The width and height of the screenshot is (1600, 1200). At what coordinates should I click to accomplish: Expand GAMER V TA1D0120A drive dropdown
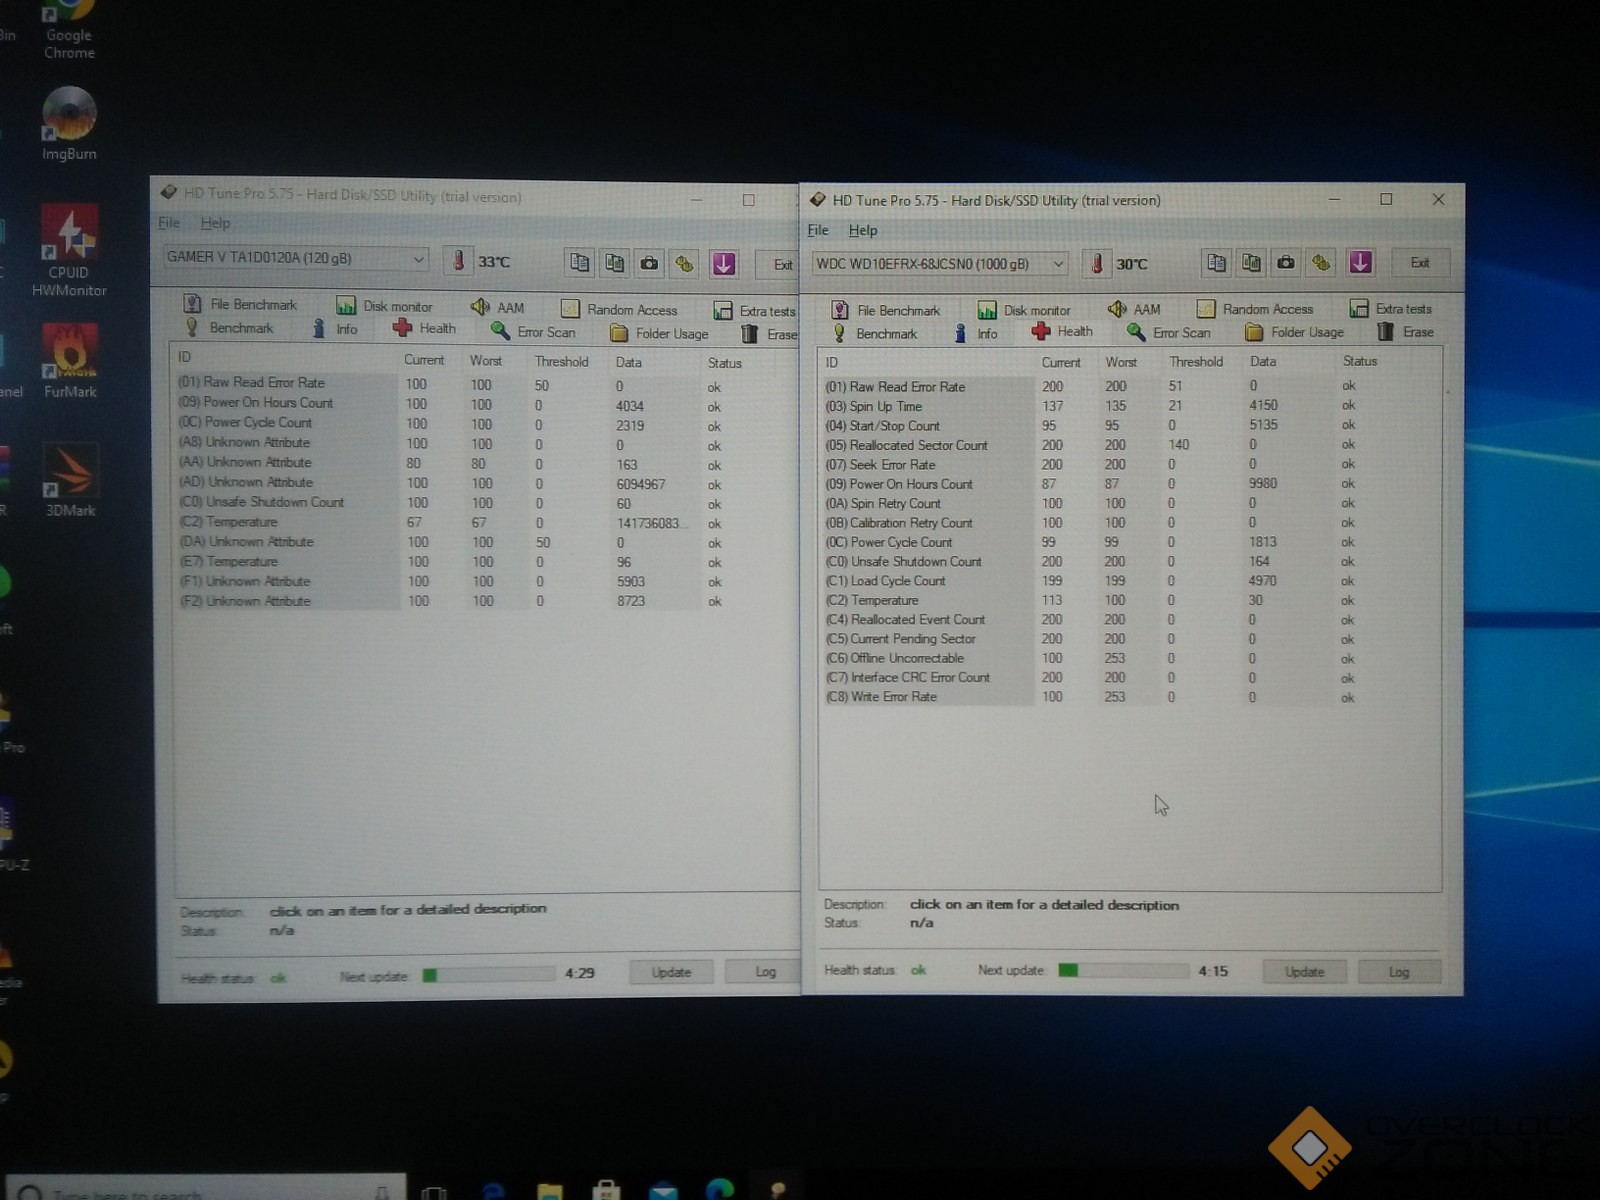tap(418, 259)
